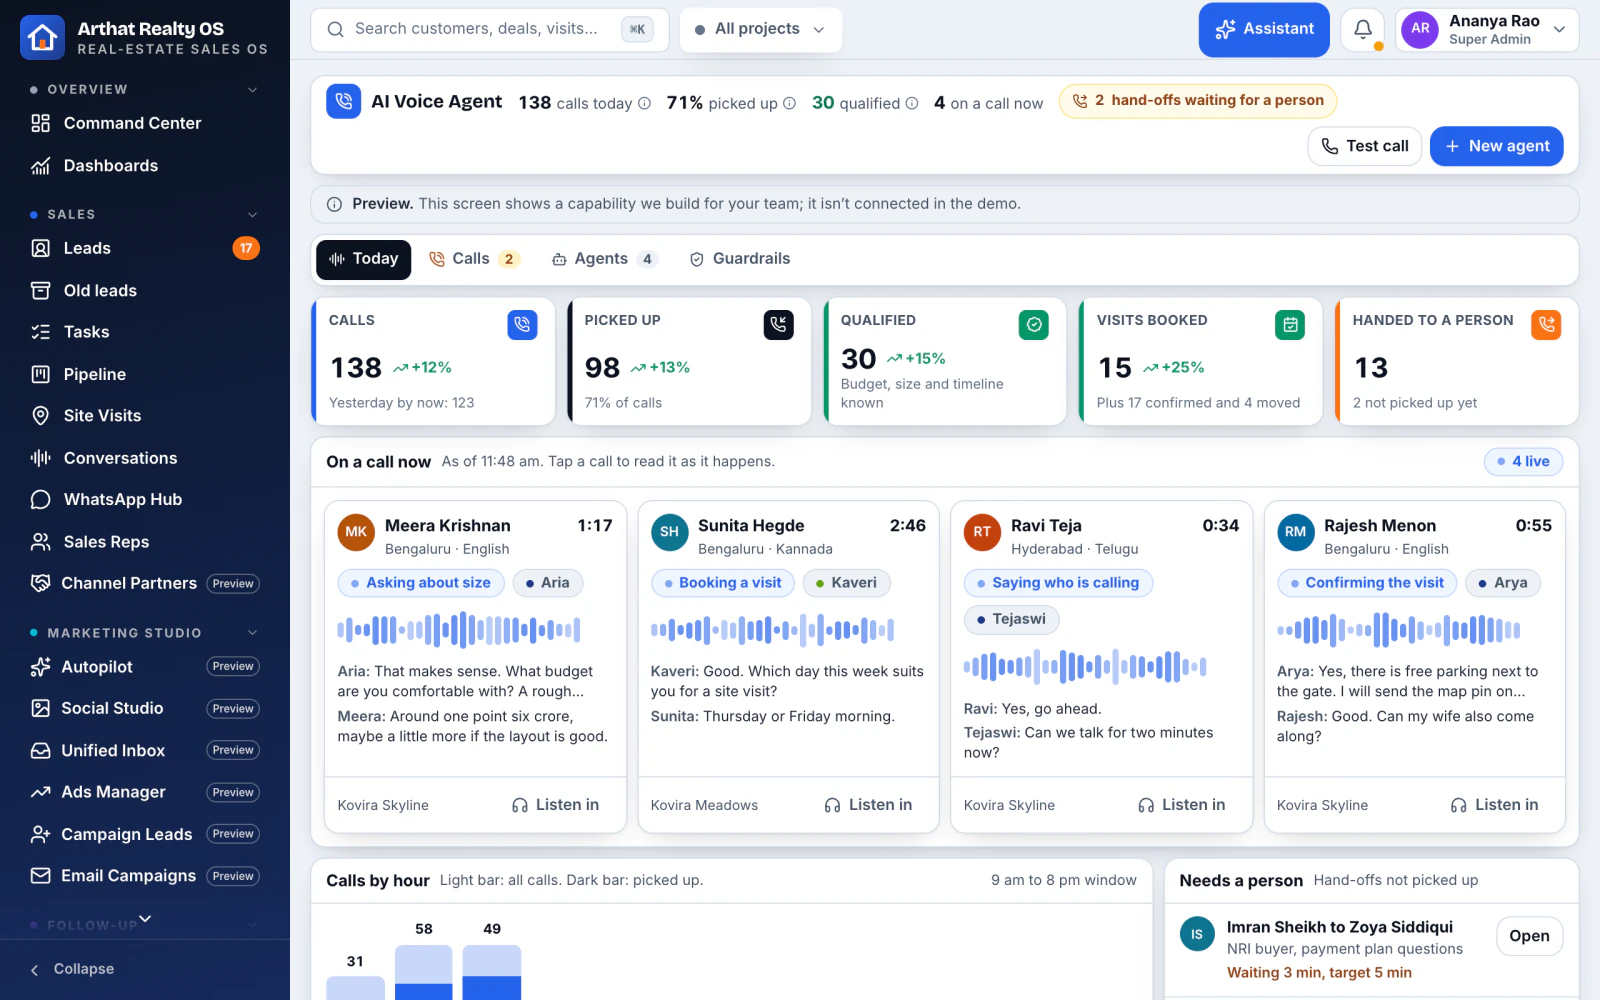Screen dimensions: 1600x1000
Task: Click Imran Sheikh's IS avatar
Action: click(1197, 934)
